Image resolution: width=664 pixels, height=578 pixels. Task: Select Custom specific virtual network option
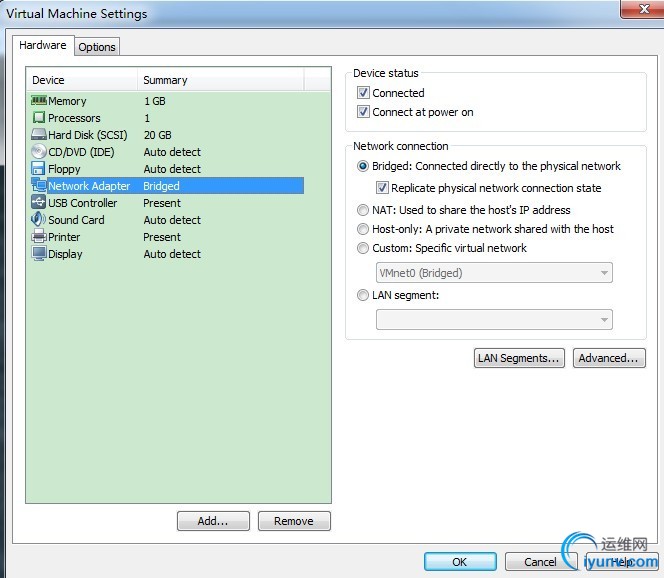(x=362, y=248)
